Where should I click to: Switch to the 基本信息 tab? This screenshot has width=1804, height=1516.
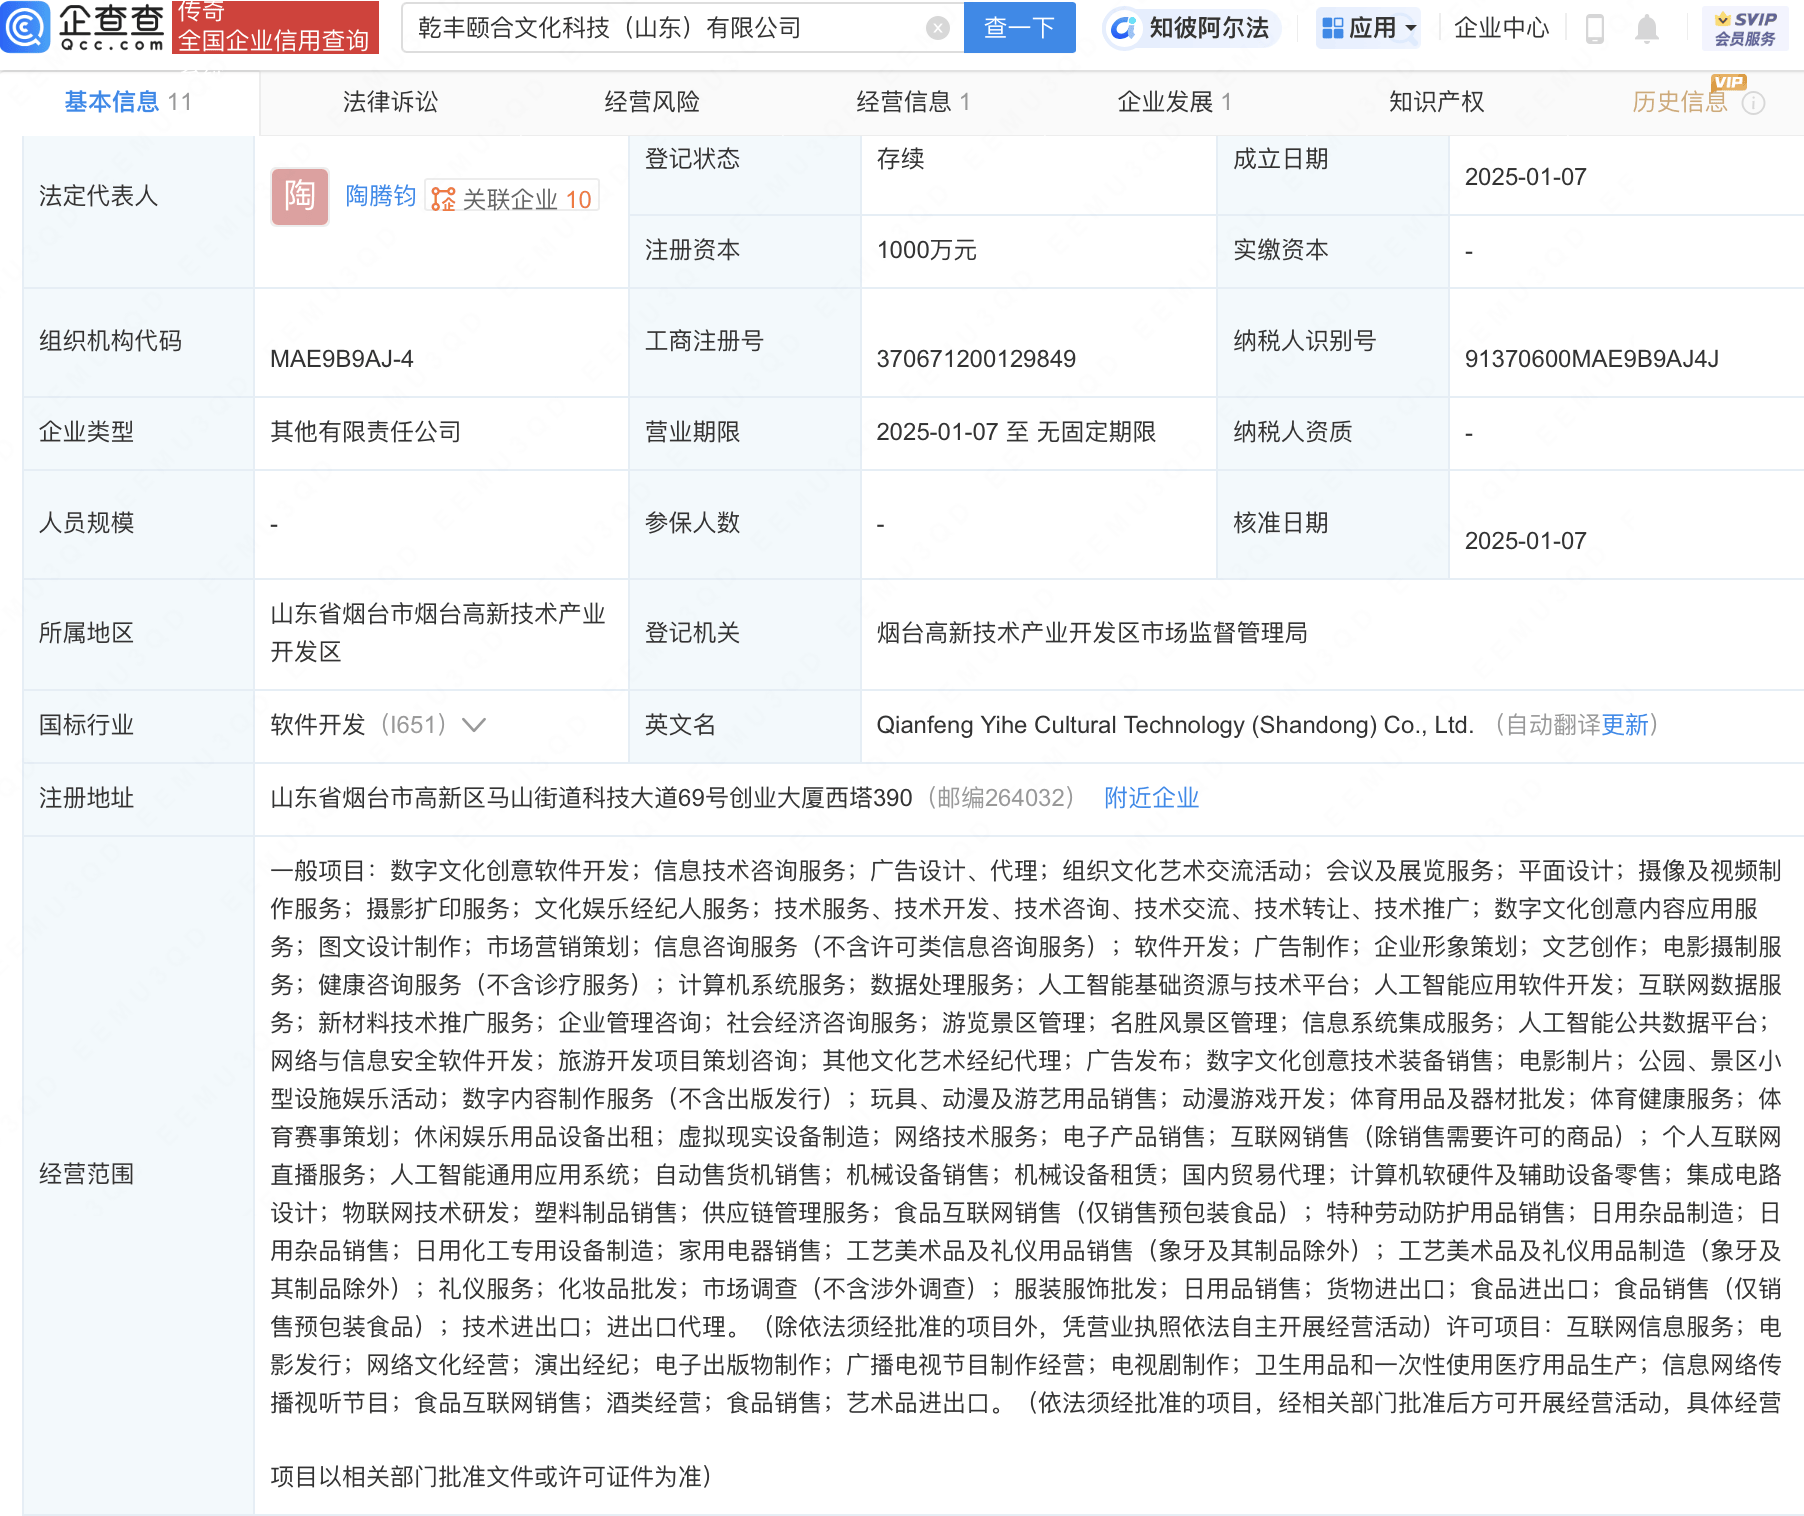click(128, 102)
